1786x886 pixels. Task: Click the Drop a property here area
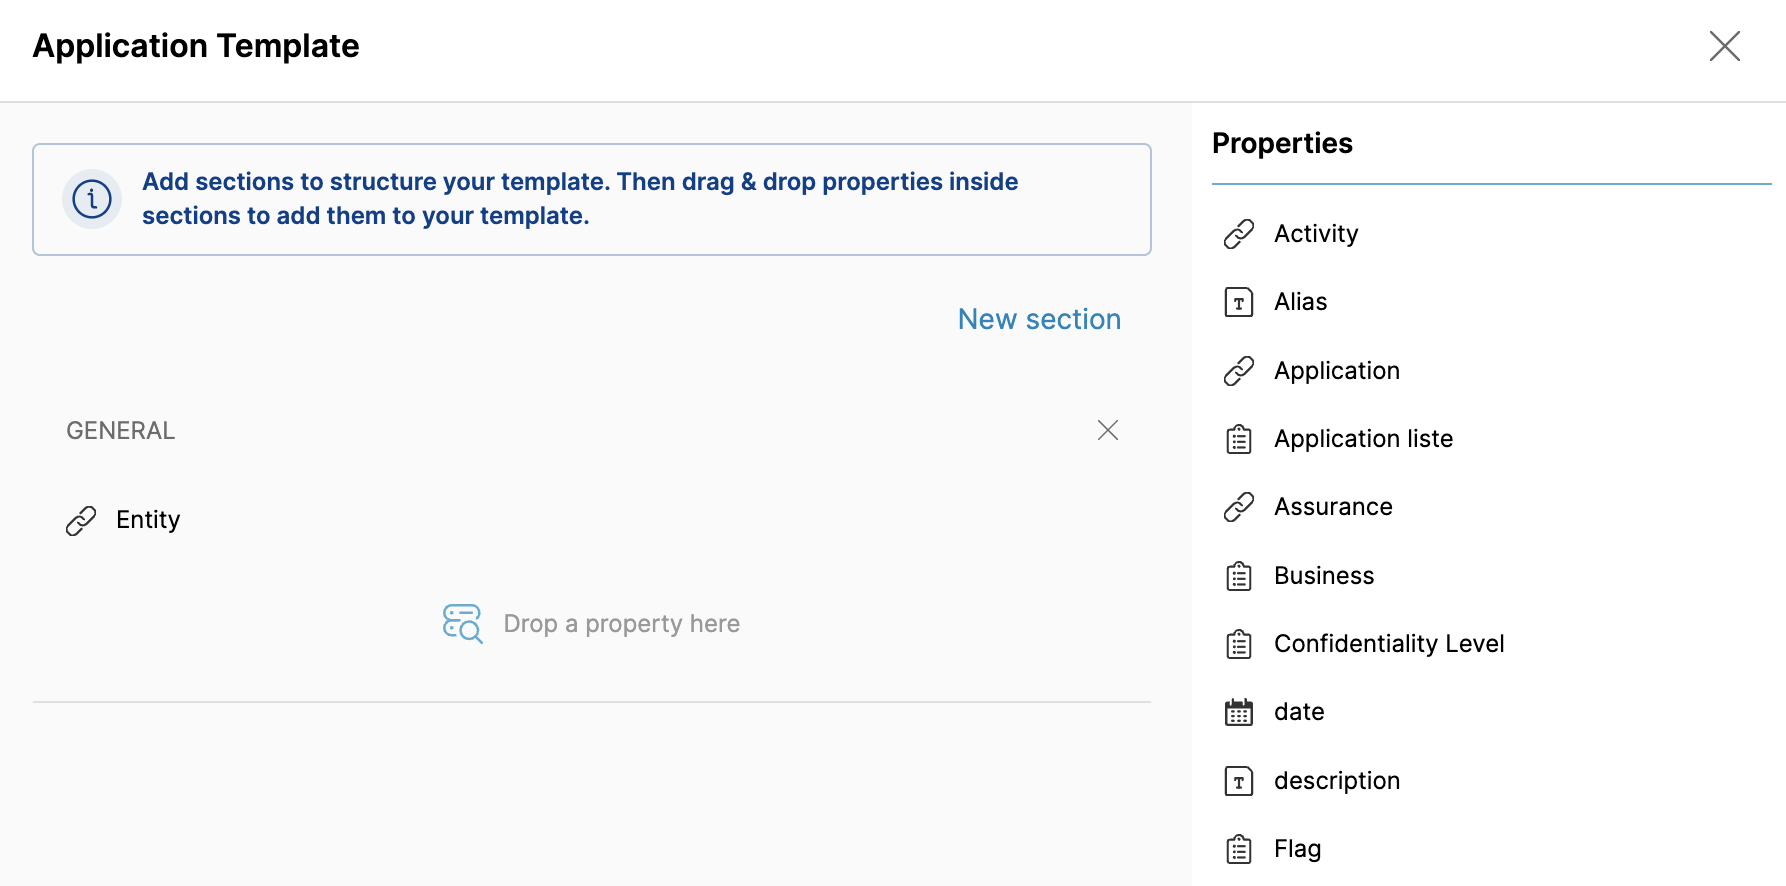pyautogui.click(x=621, y=624)
